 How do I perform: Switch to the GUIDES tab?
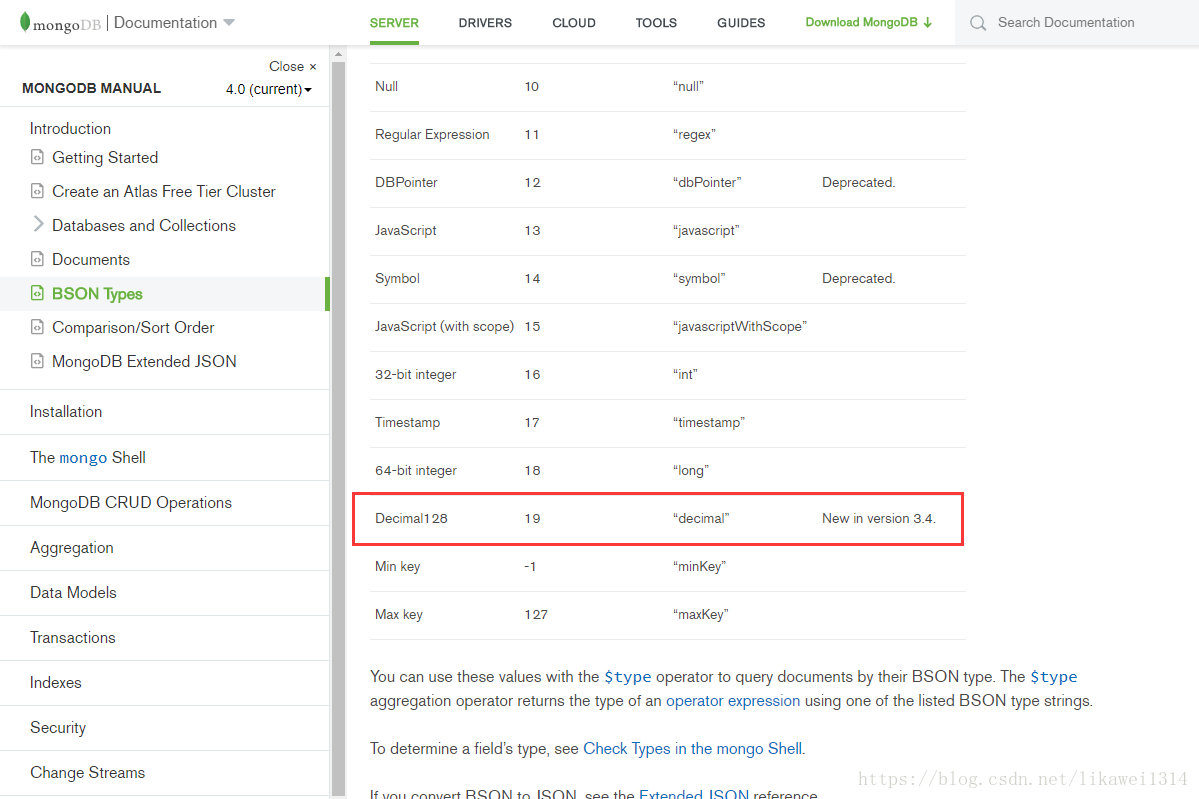[741, 23]
